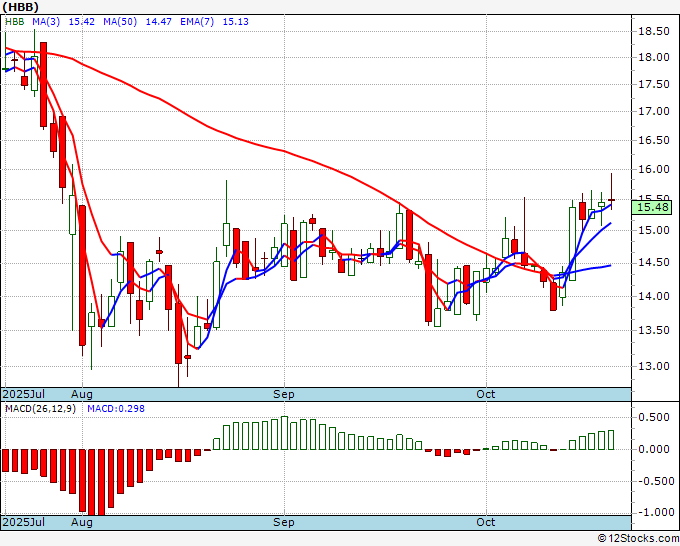The height and width of the screenshot is (546, 680).
Task: Click Aug on the MACD panel timeline
Action: coord(82,522)
